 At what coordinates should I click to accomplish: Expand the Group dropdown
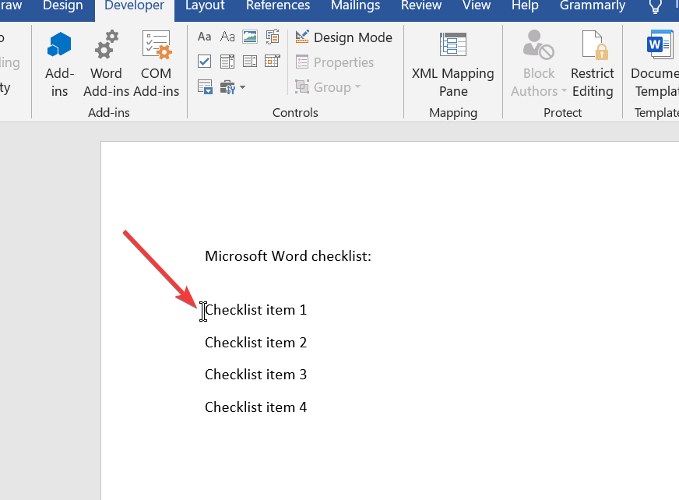coord(328,87)
